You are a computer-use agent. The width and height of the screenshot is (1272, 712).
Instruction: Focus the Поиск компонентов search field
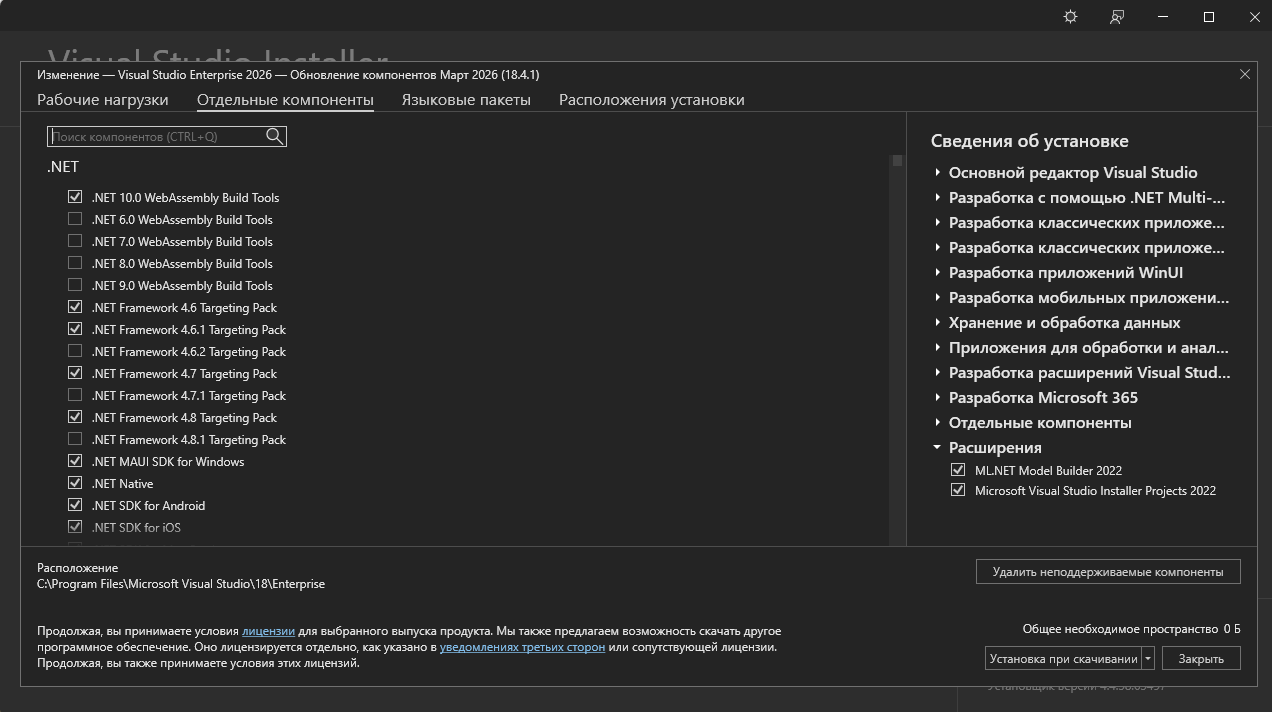click(155, 136)
